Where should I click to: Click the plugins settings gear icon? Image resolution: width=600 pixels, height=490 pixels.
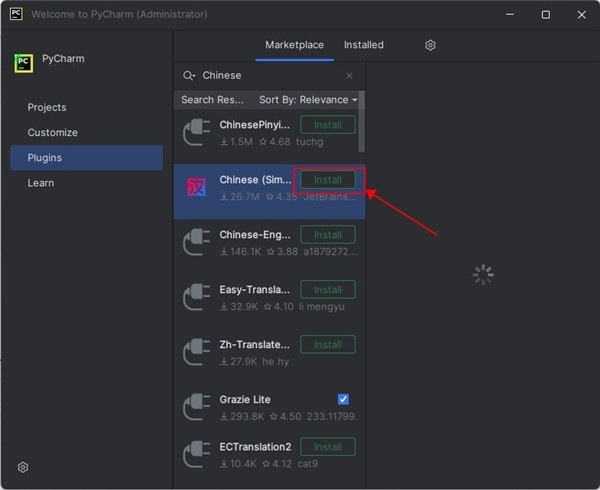pos(430,45)
